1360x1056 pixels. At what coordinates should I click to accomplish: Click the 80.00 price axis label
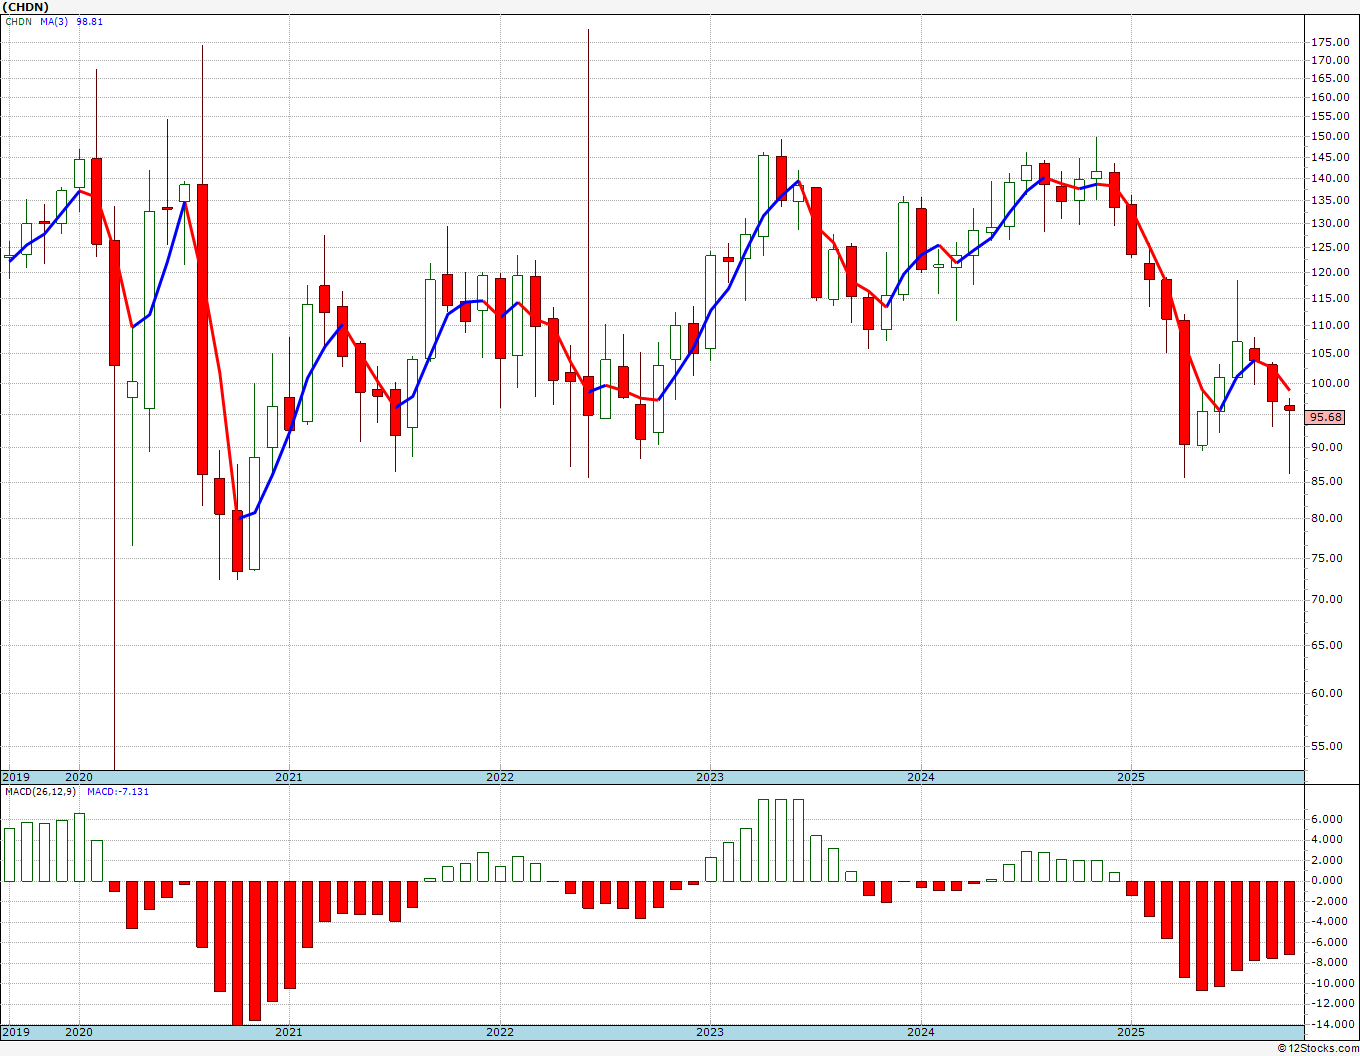point(1328,518)
